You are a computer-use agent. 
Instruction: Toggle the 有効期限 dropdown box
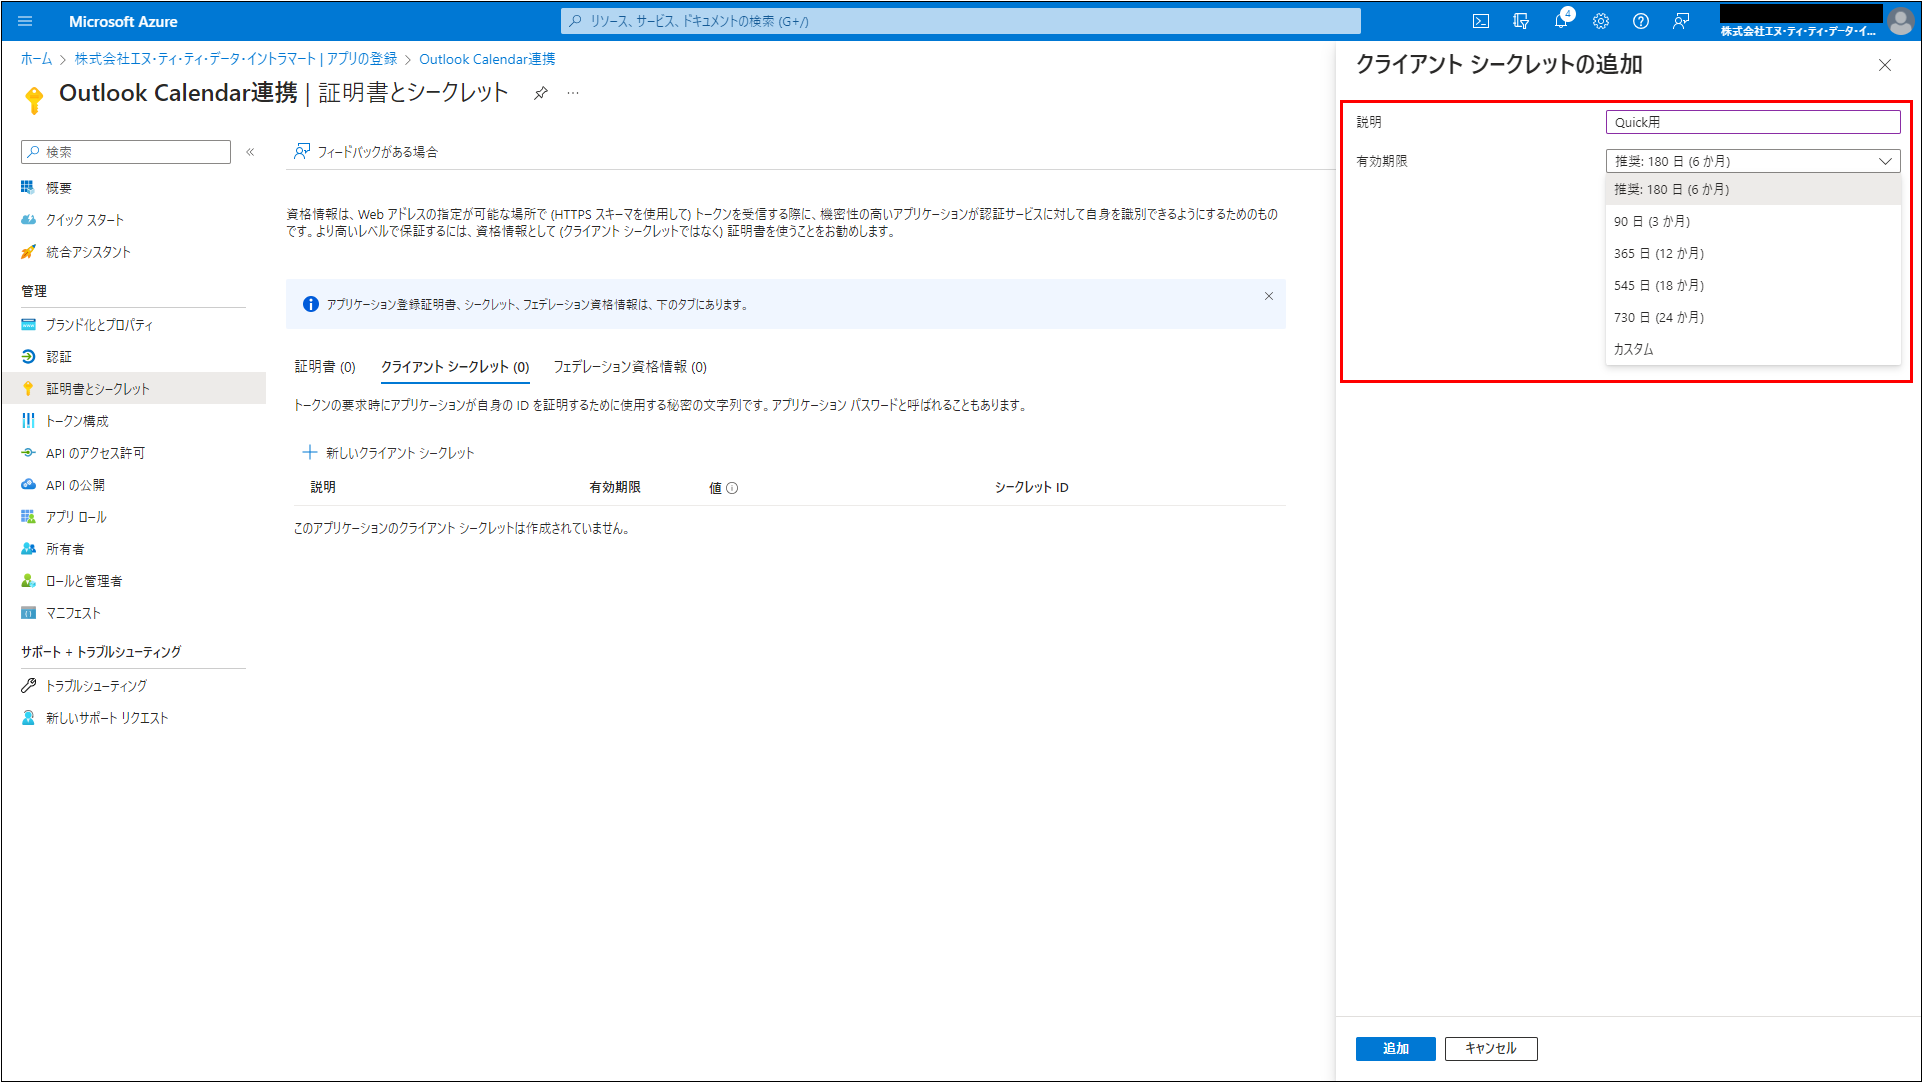1753,161
